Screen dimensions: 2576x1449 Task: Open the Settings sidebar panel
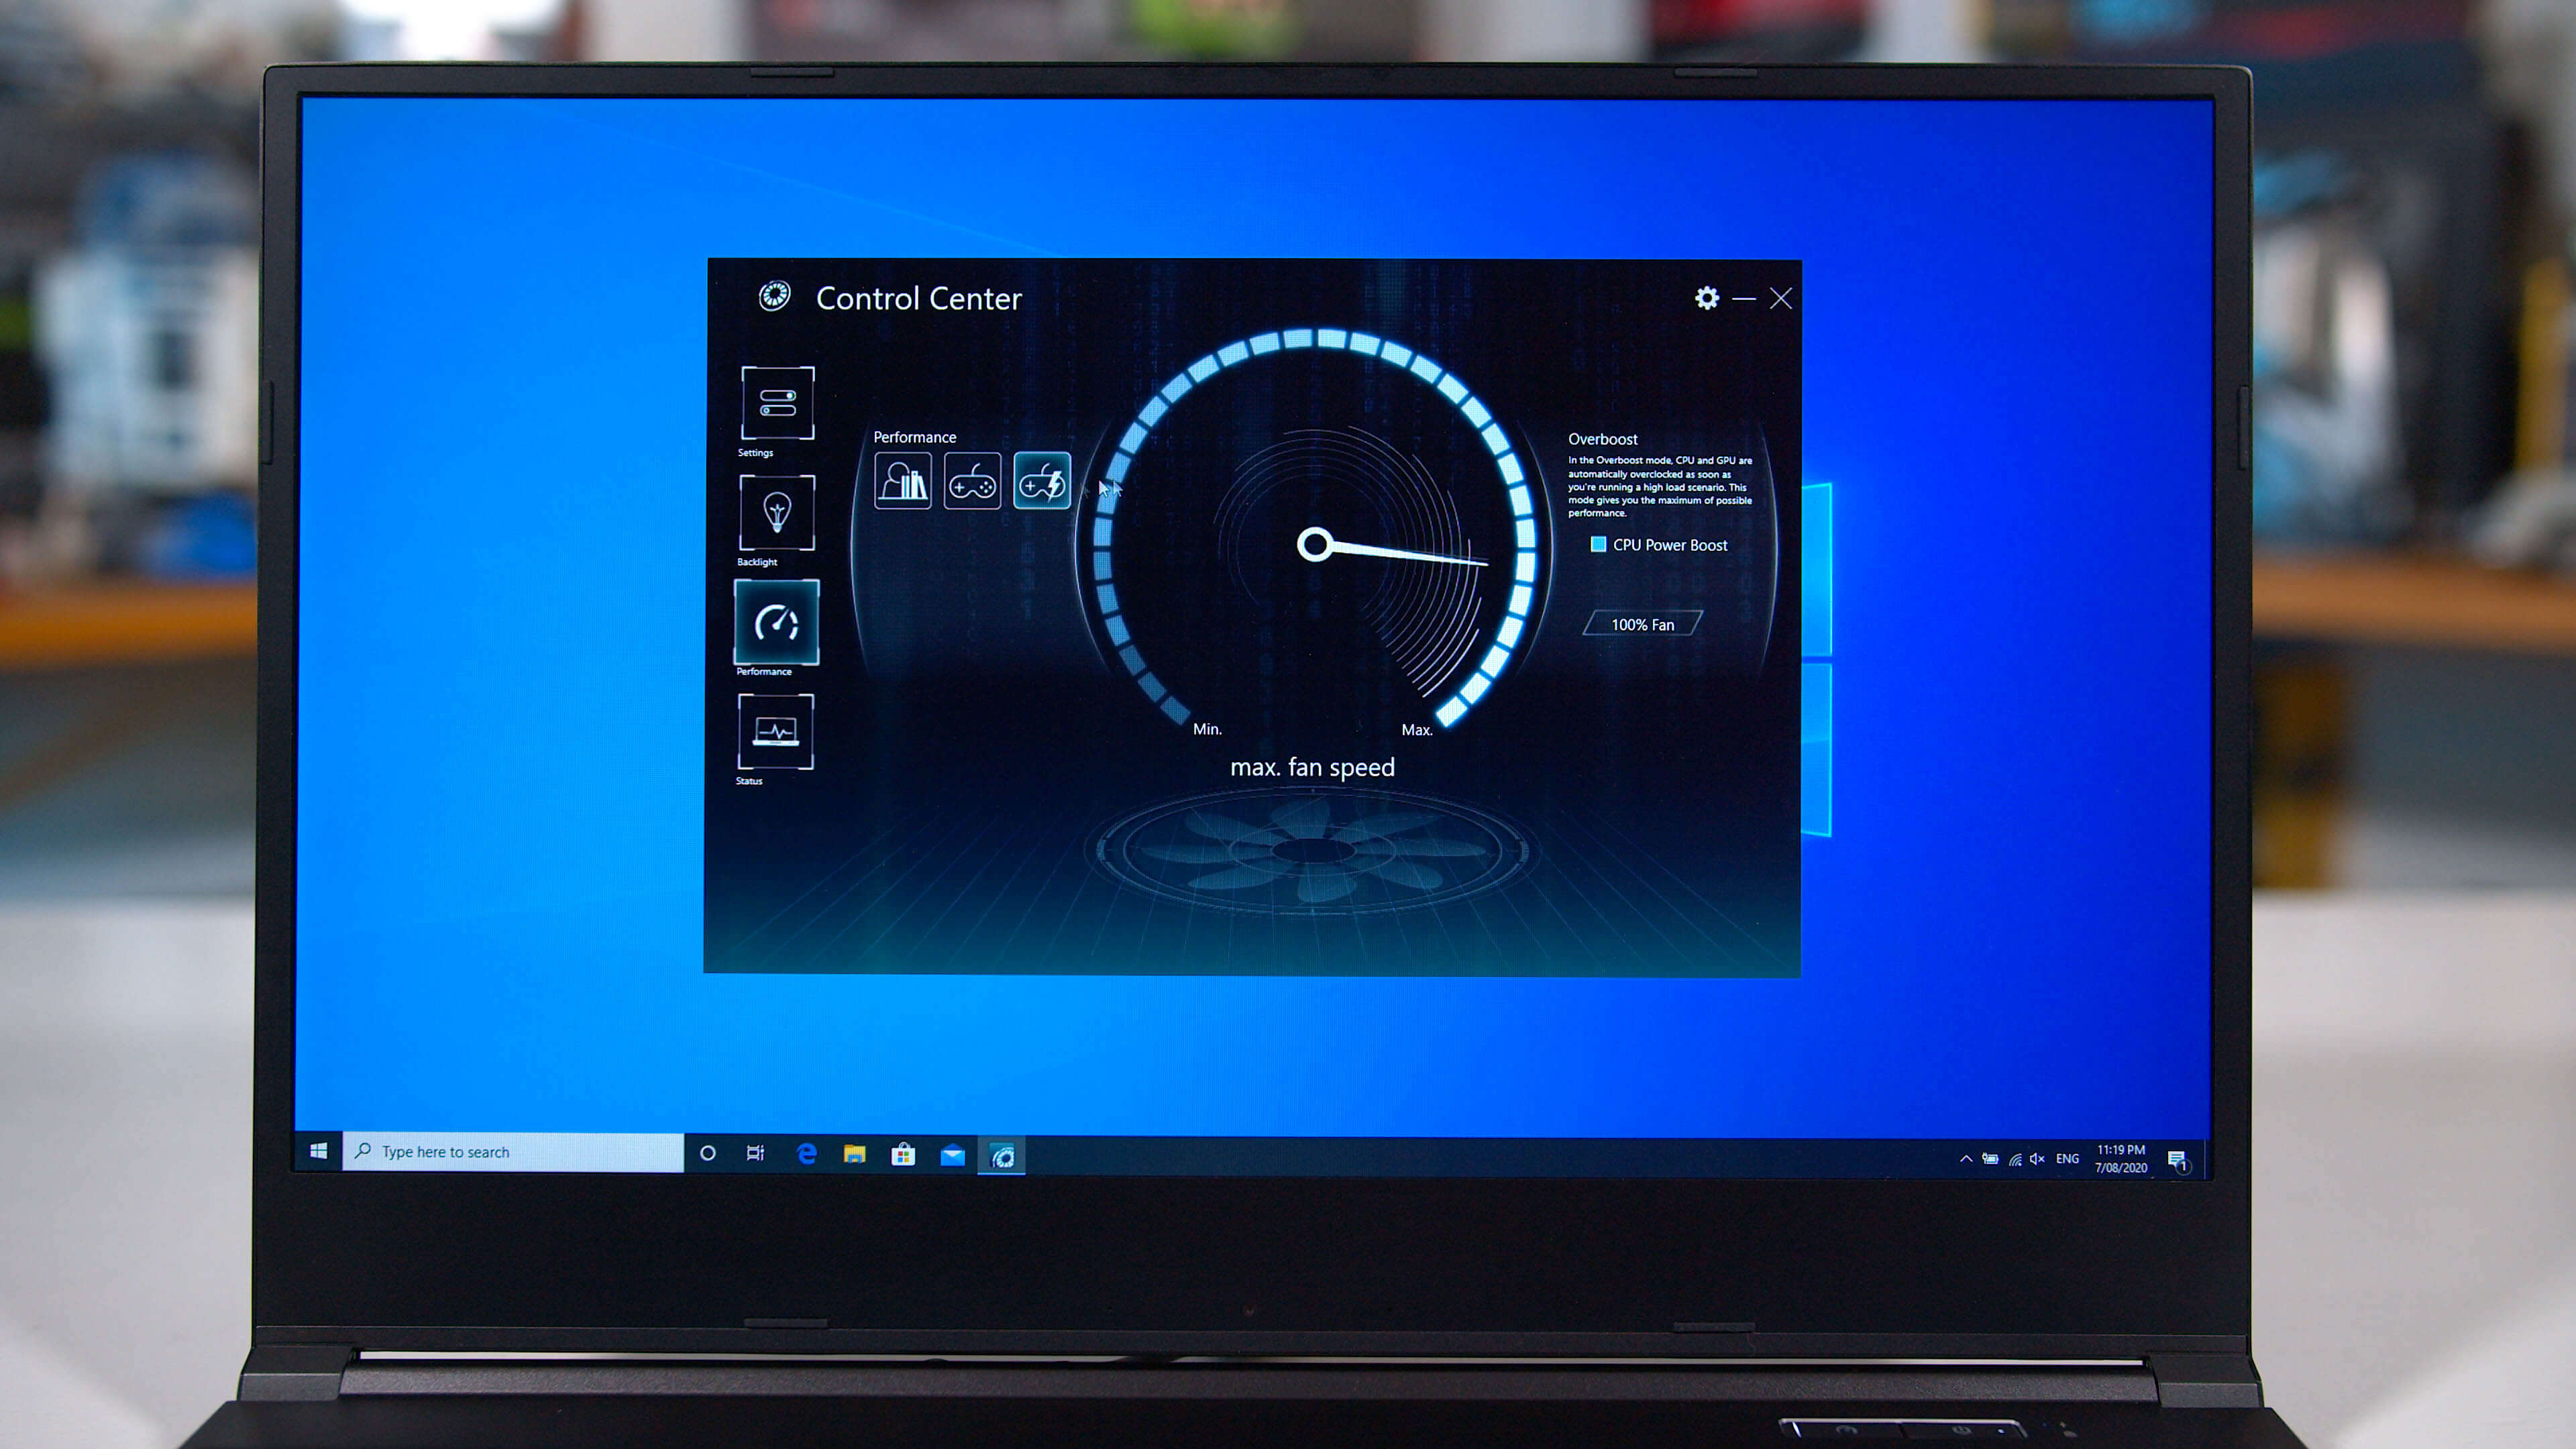pyautogui.click(x=777, y=403)
